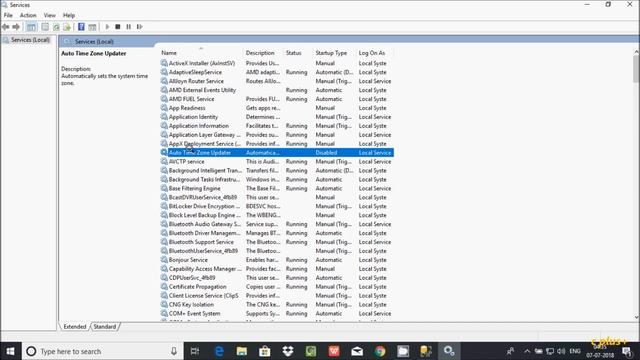Click the Export List toolbar icon
Screen dimensions: 640x360
67,27
